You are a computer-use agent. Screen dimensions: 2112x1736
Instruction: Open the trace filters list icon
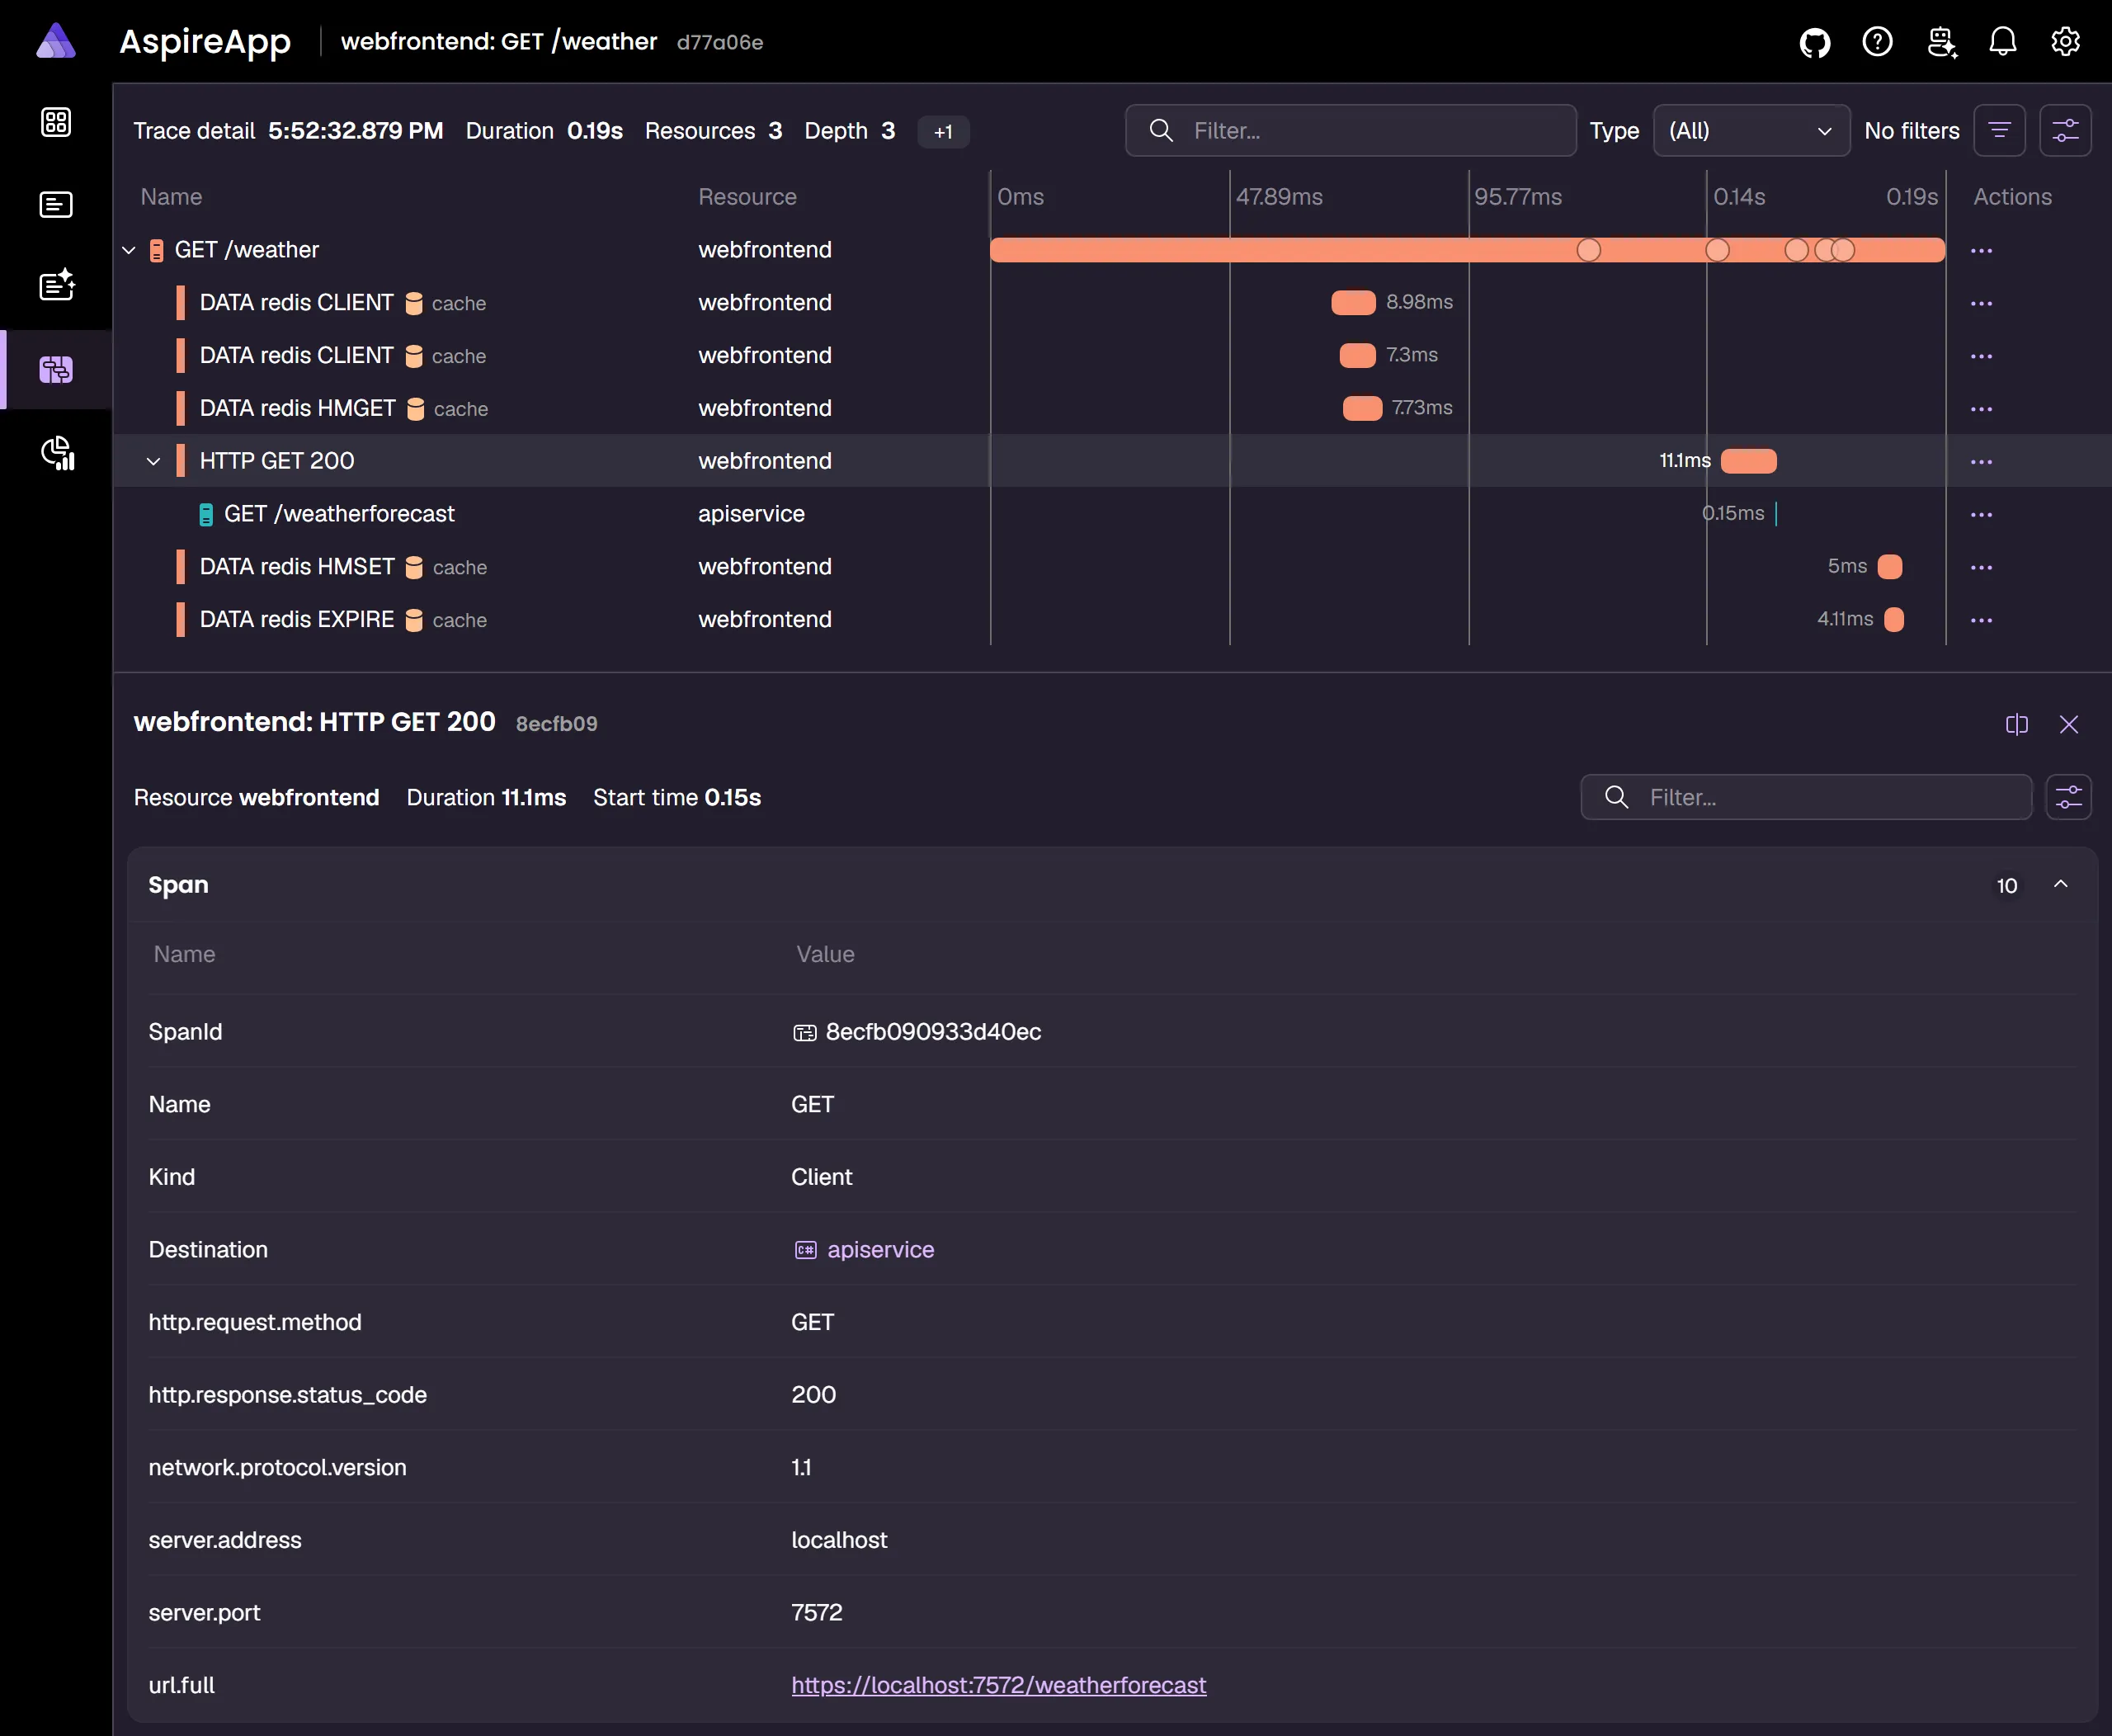pyautogui.click(x=1999, y=131)
